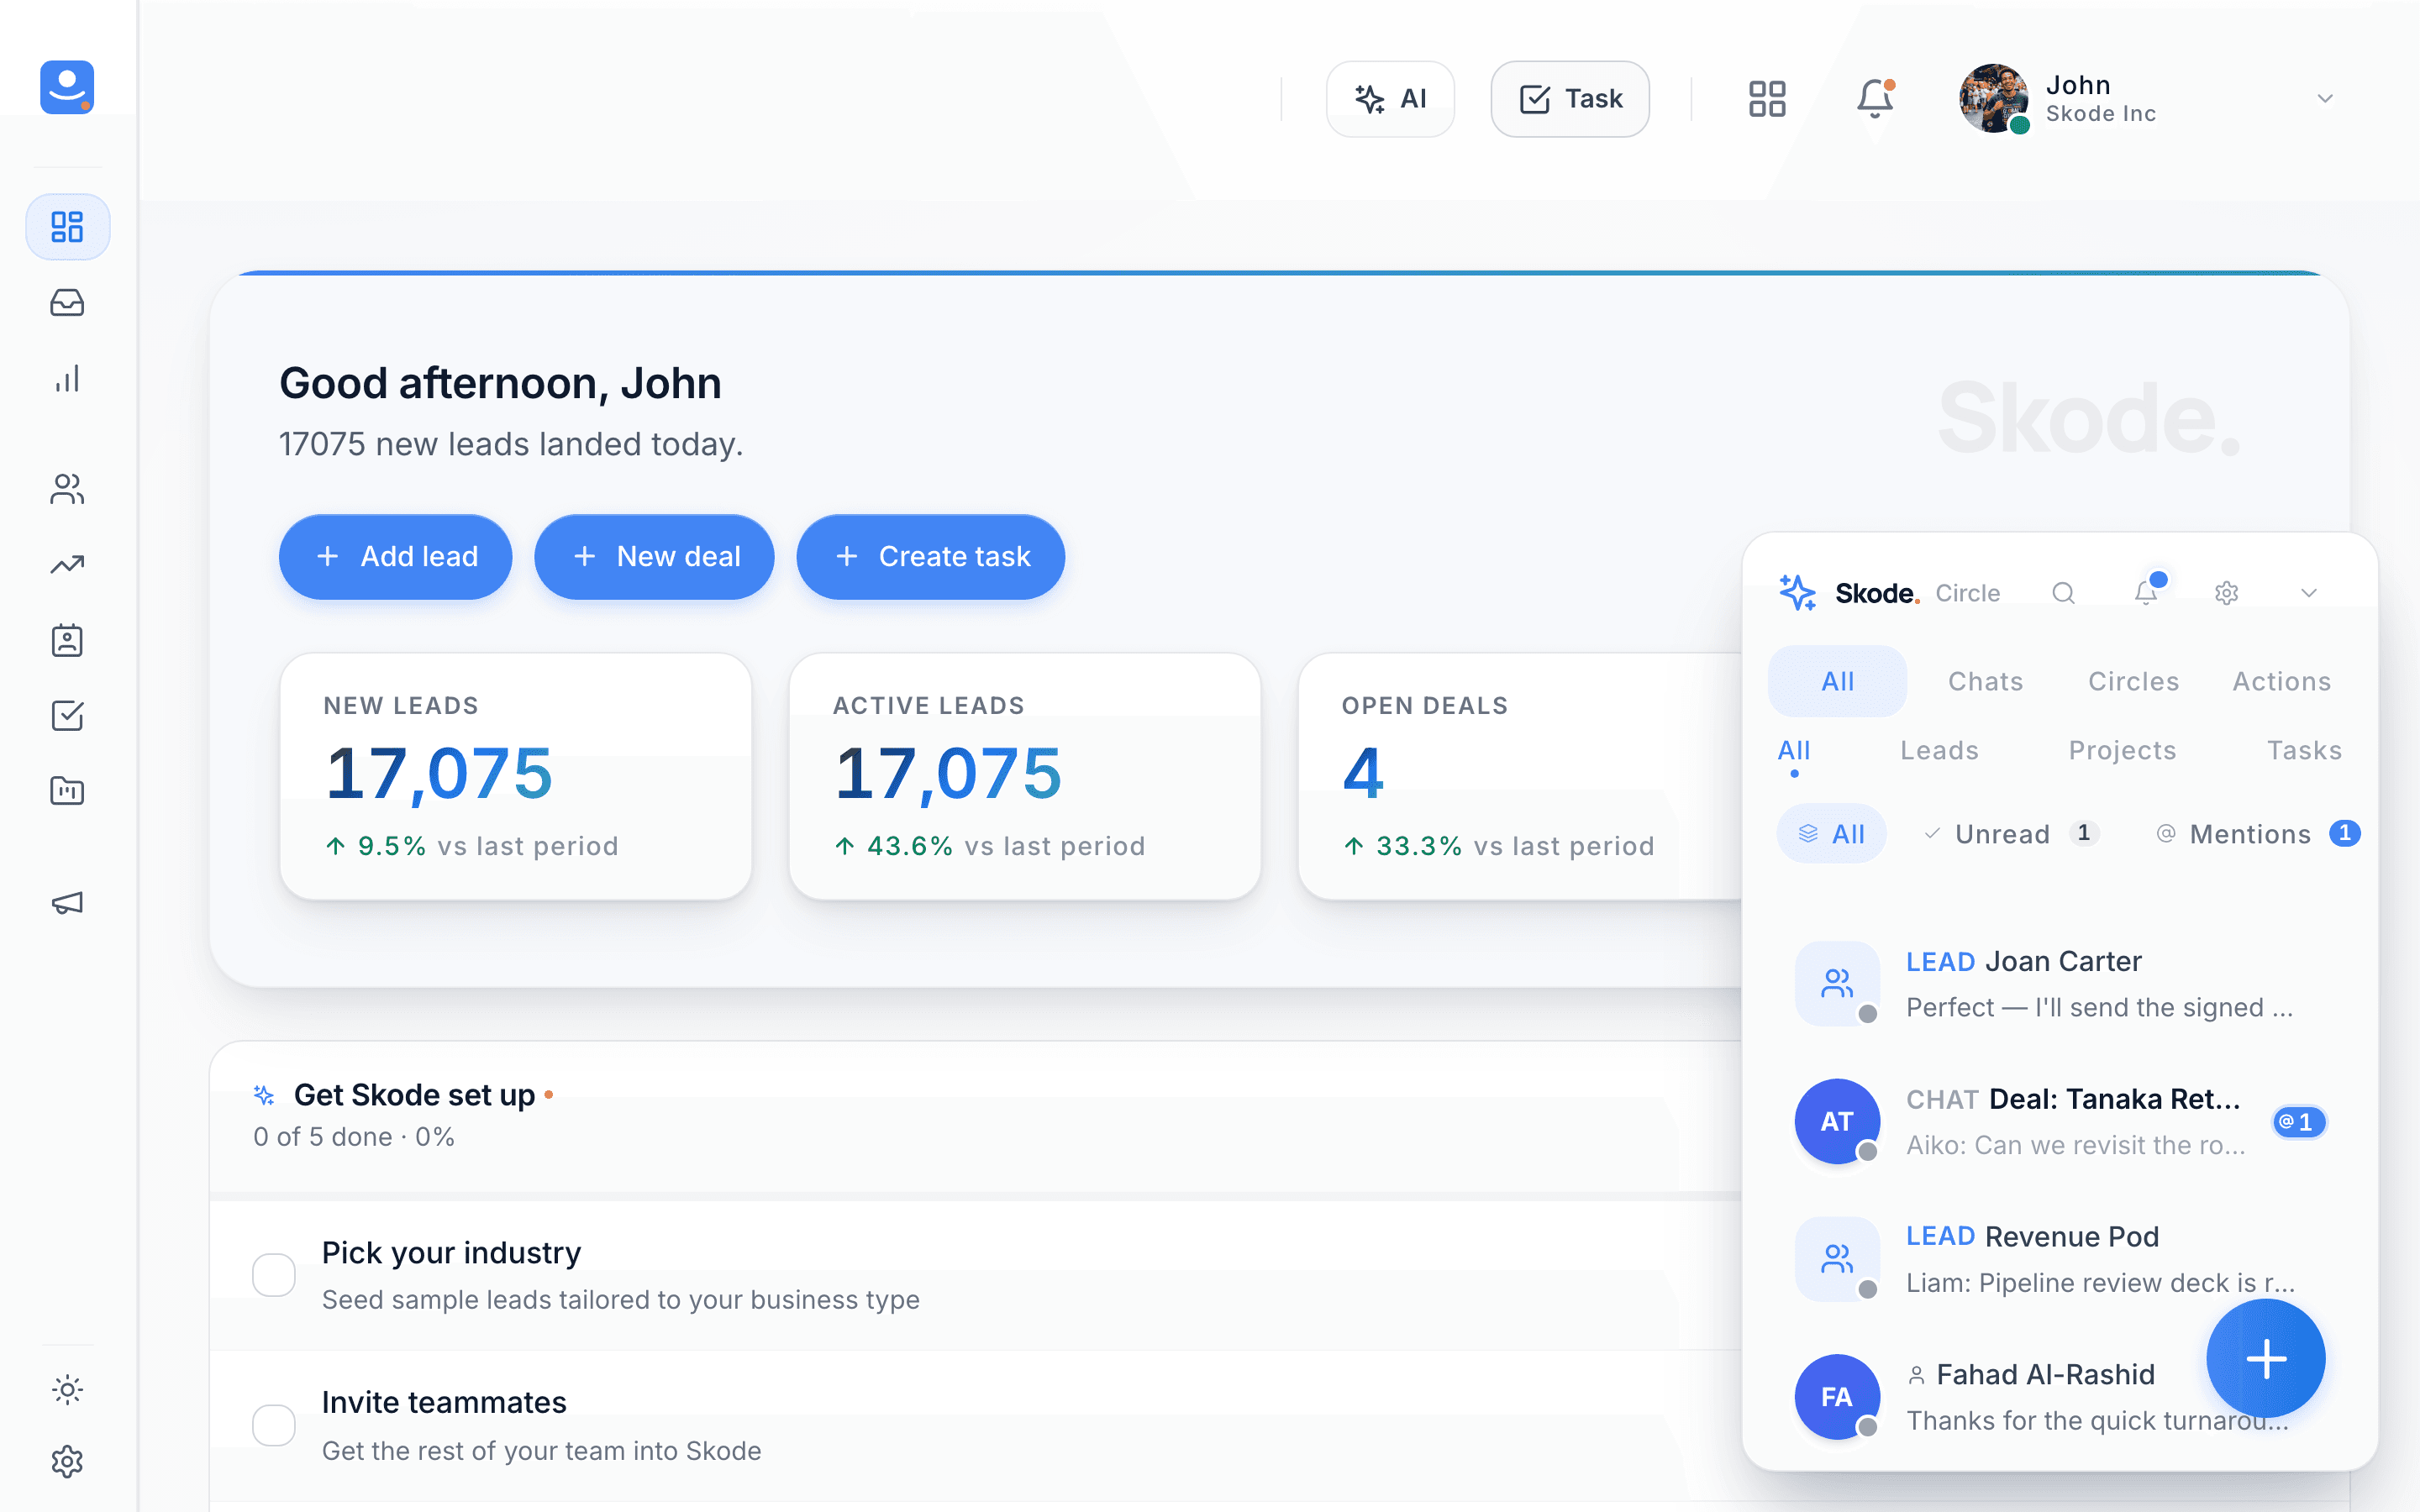Check the Invite teammates checkbox
This screenshot has height=1512, width=2420.
click(273, 1425)
